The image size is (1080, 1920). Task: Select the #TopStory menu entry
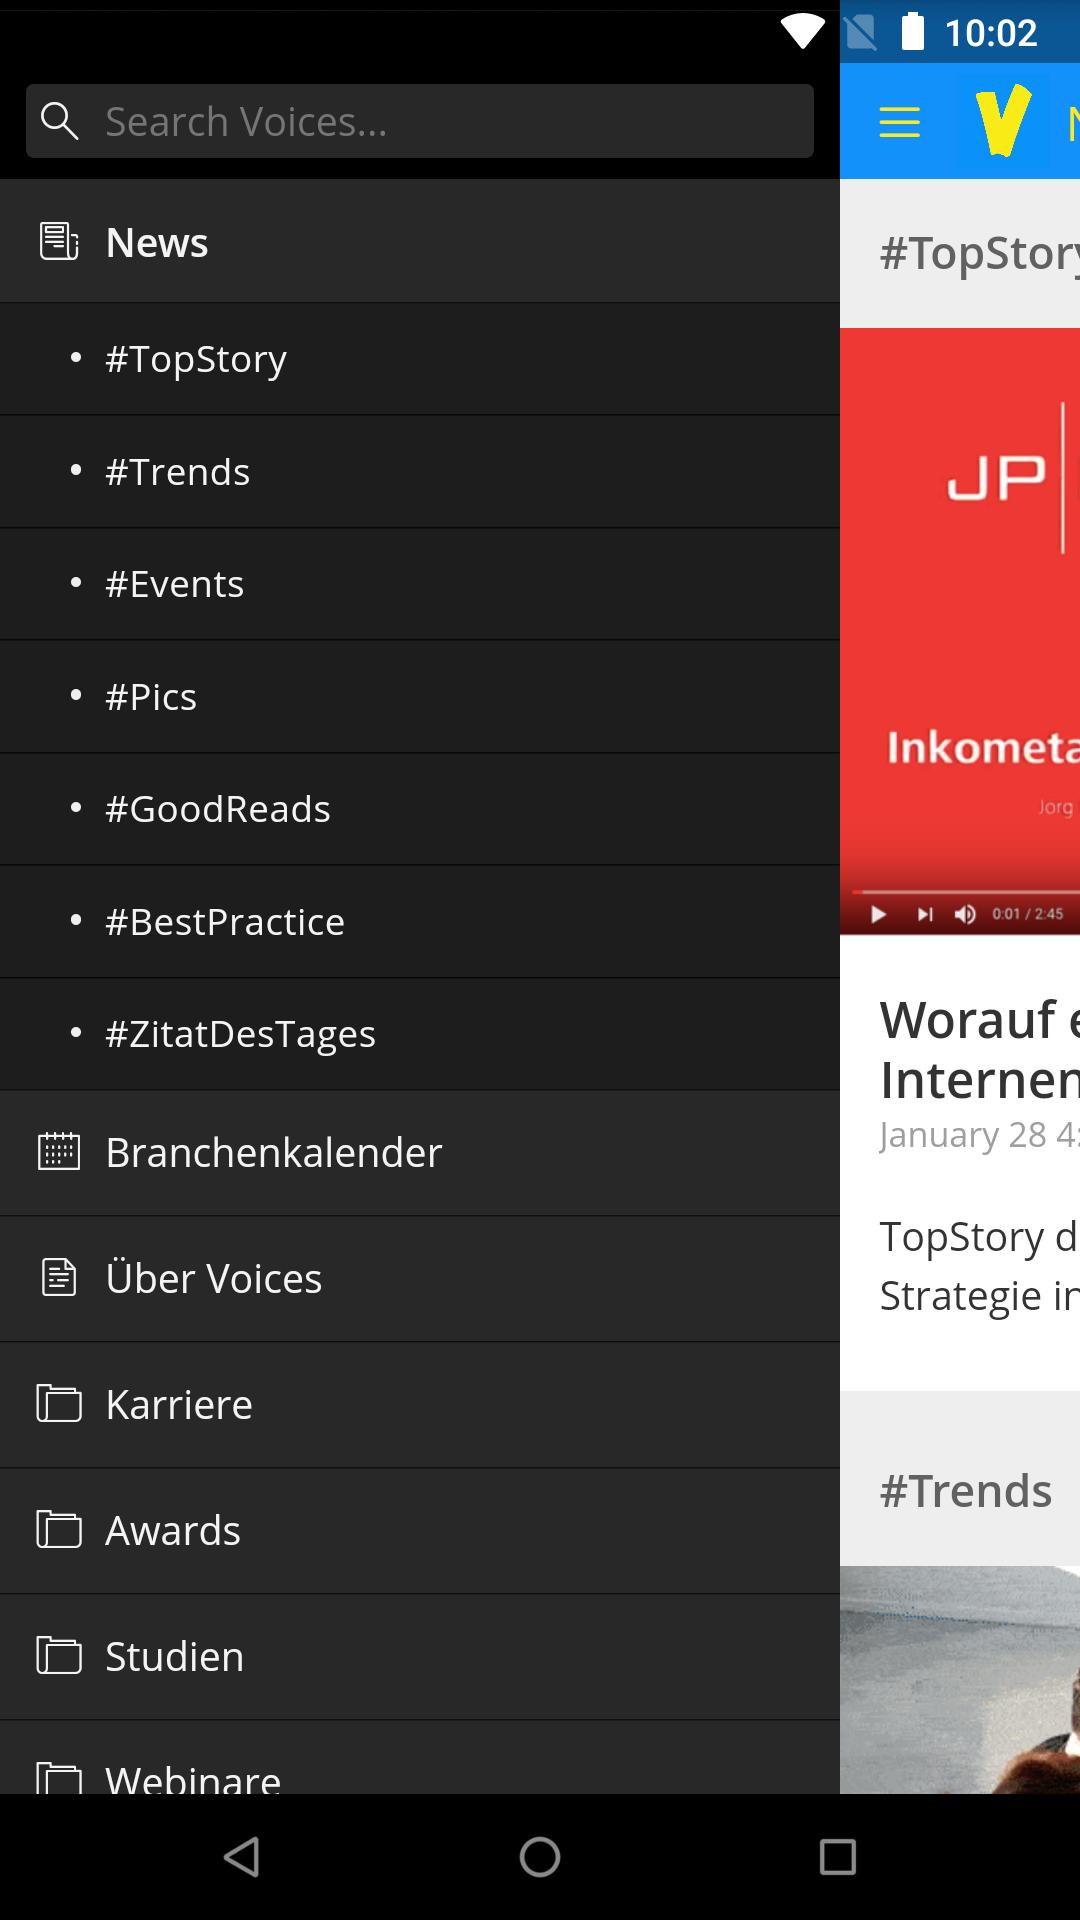tap(420, 359)
